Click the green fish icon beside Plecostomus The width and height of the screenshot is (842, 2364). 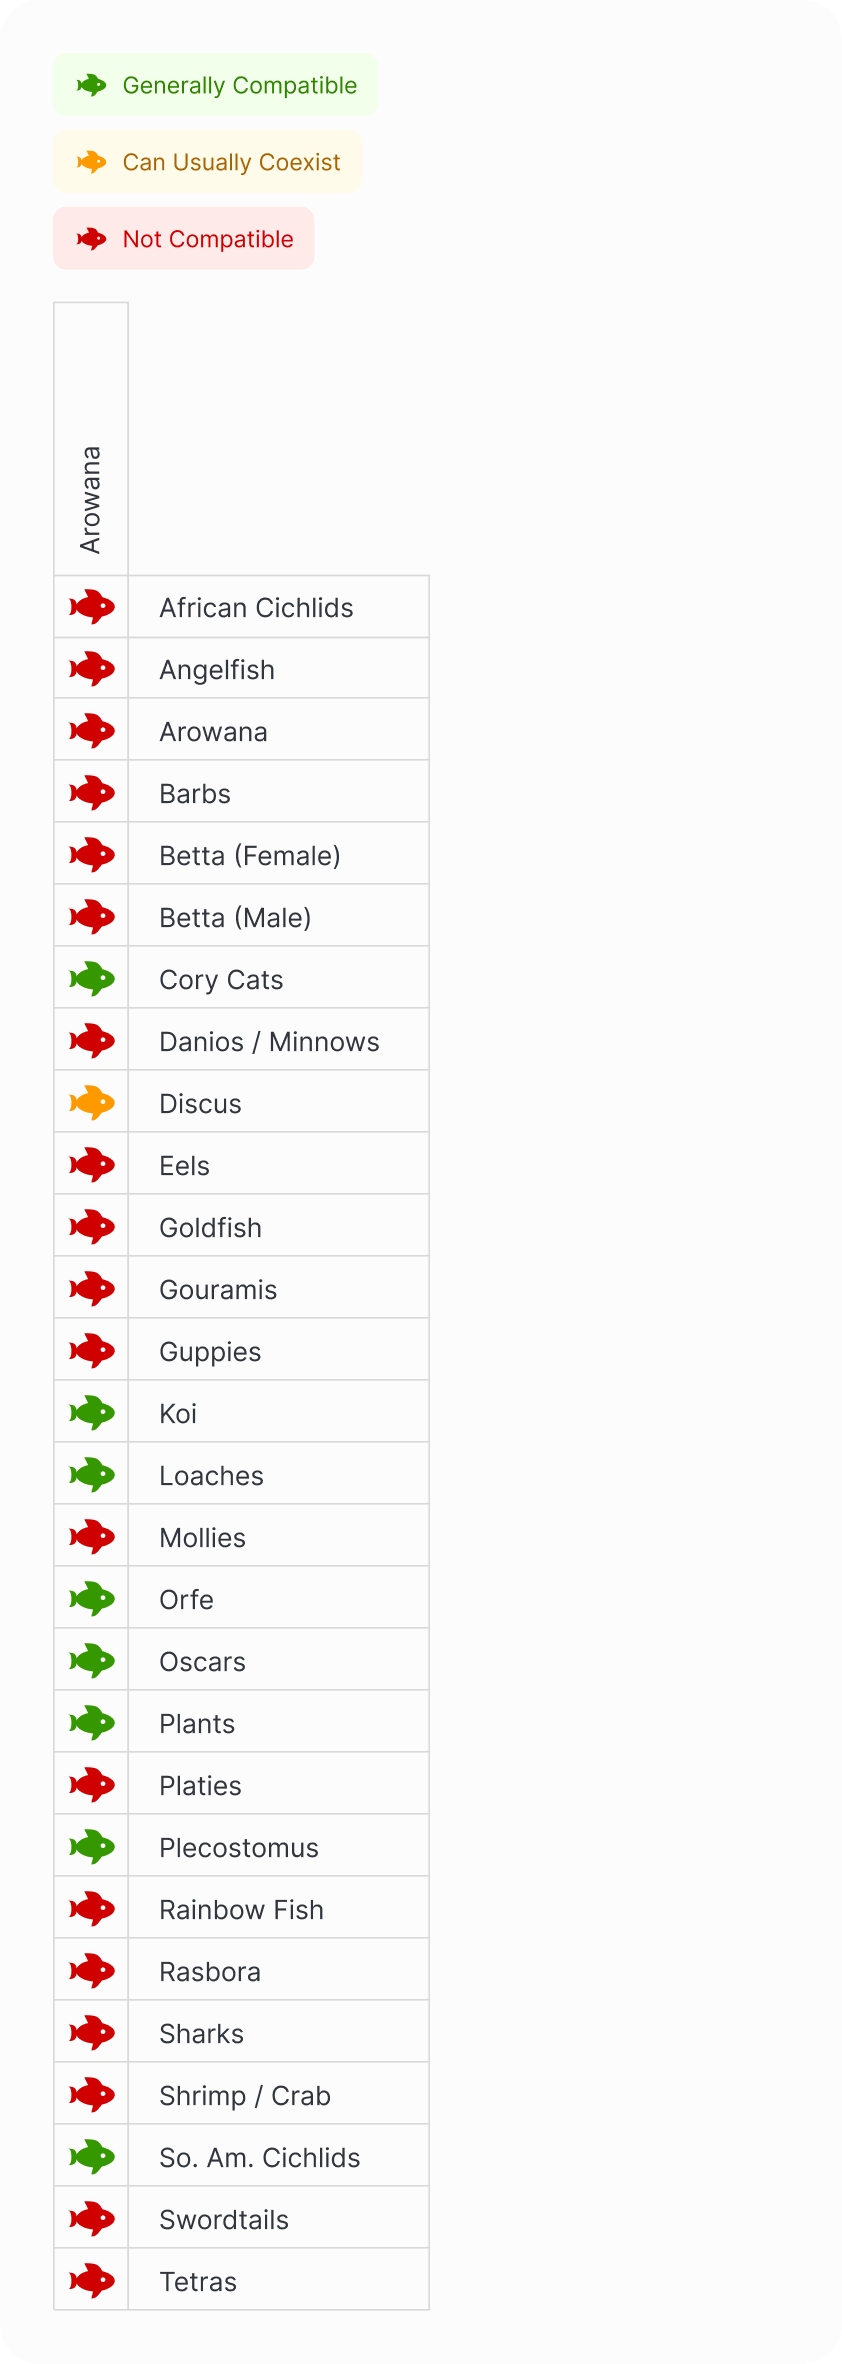pyautogui.click(x=92, y=1847)
